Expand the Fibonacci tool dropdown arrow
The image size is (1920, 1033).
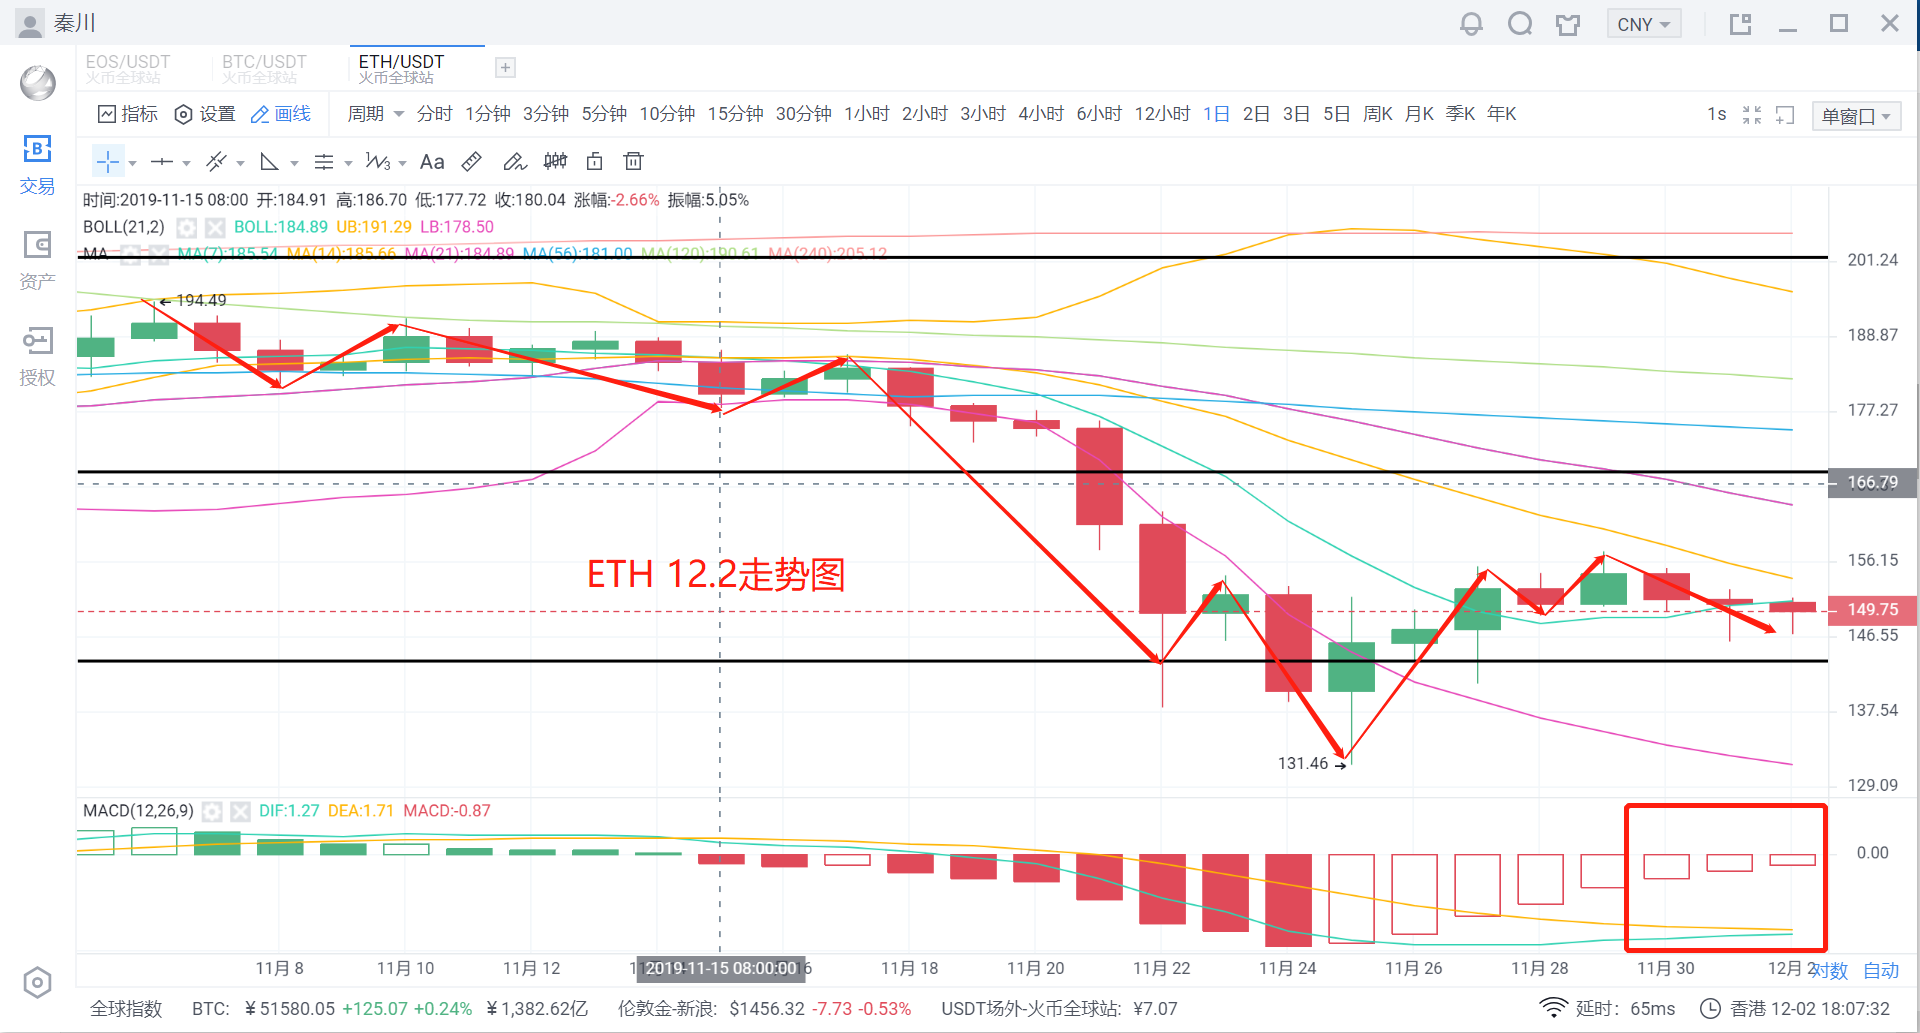(348, 163)
